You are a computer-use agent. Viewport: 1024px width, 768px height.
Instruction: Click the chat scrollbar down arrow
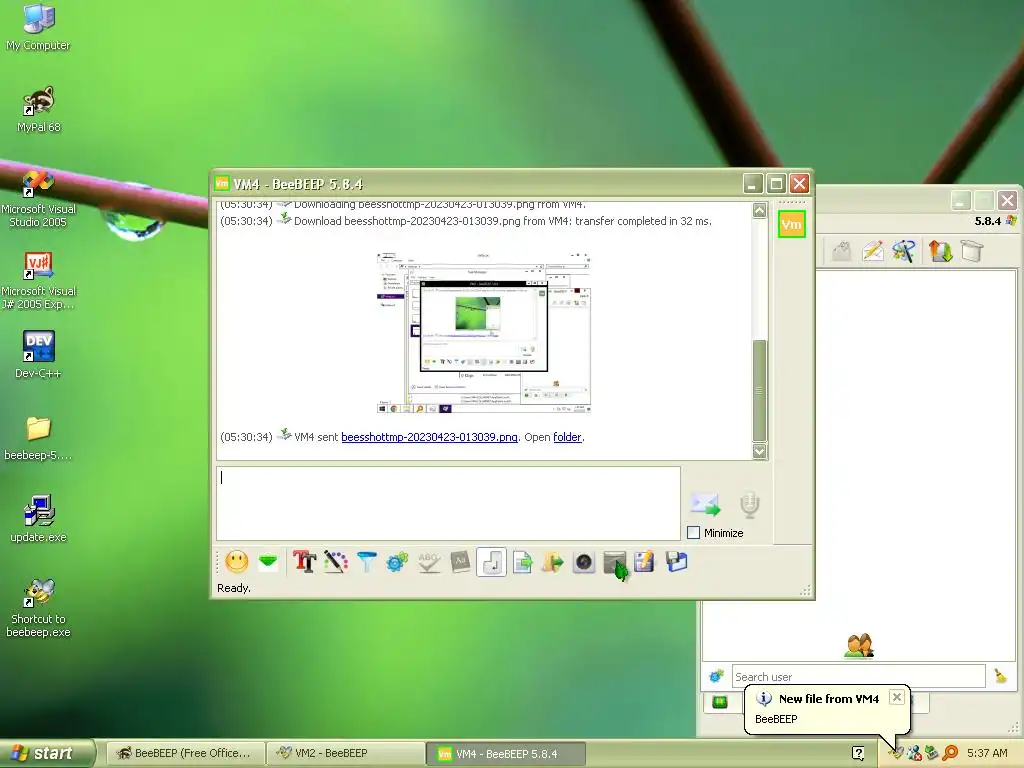[x=759, y=451]
